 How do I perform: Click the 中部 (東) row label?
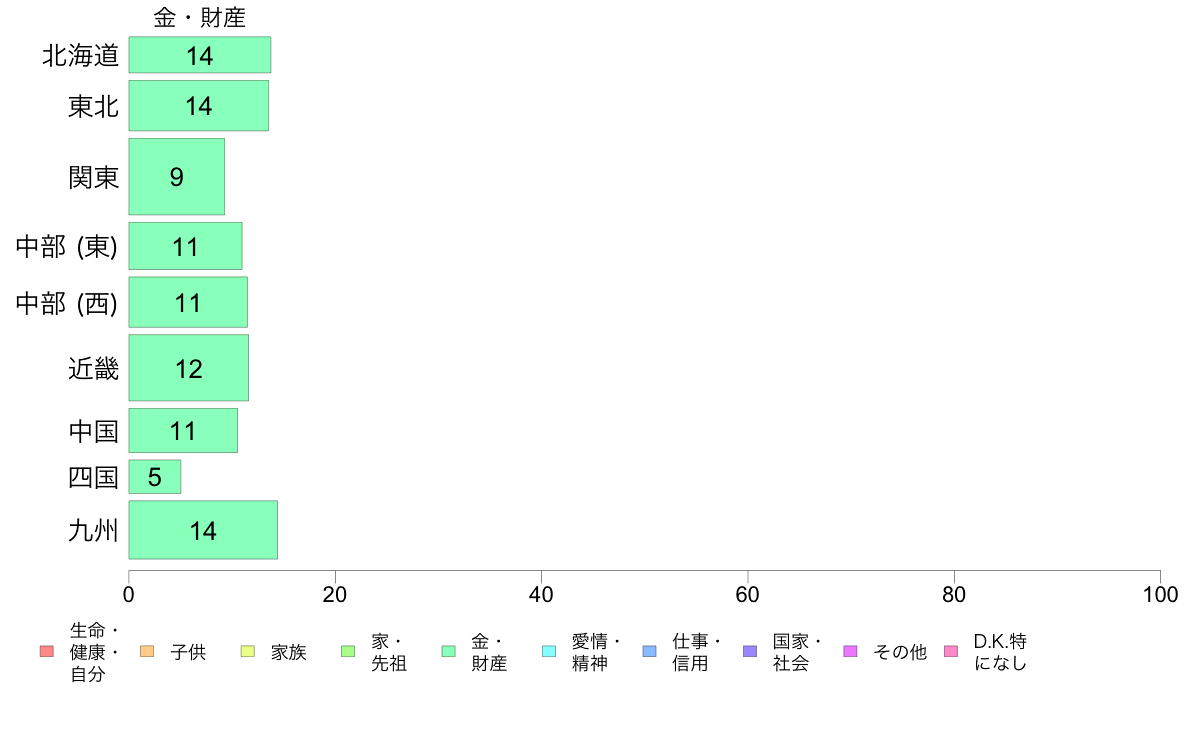[67, 246]
